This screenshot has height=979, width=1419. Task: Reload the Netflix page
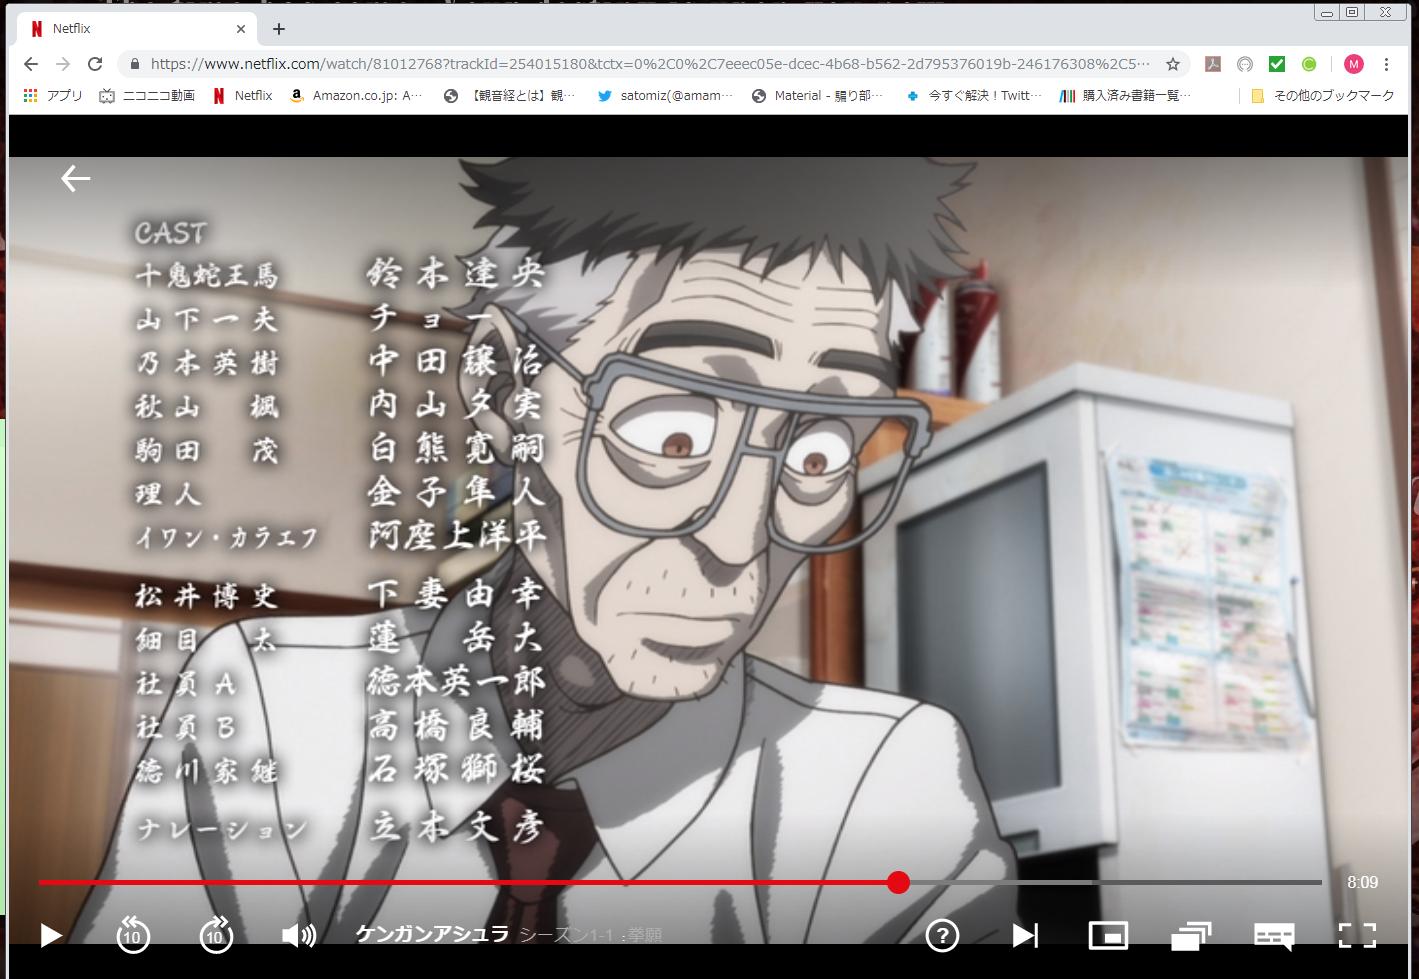[x=95, y=64]
